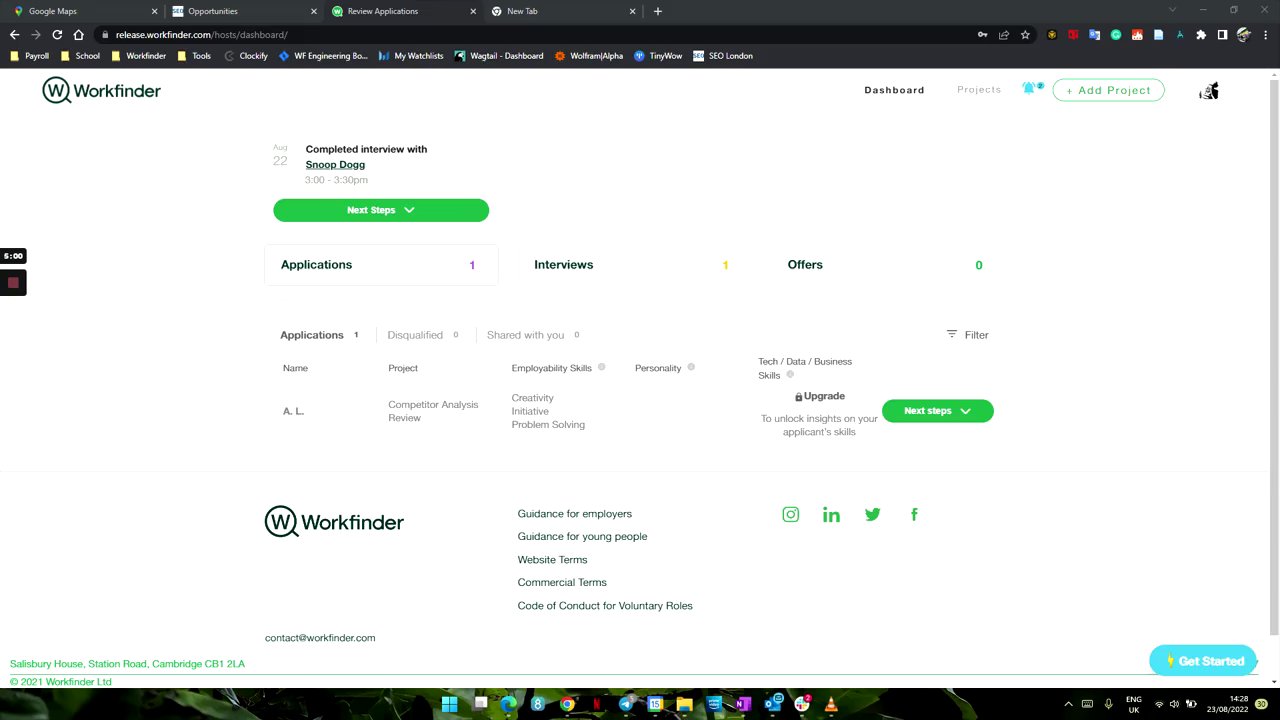This screenshot has width=1280, height=720.
Task: Open the Website Terms link
Action: tap(552, 559)
